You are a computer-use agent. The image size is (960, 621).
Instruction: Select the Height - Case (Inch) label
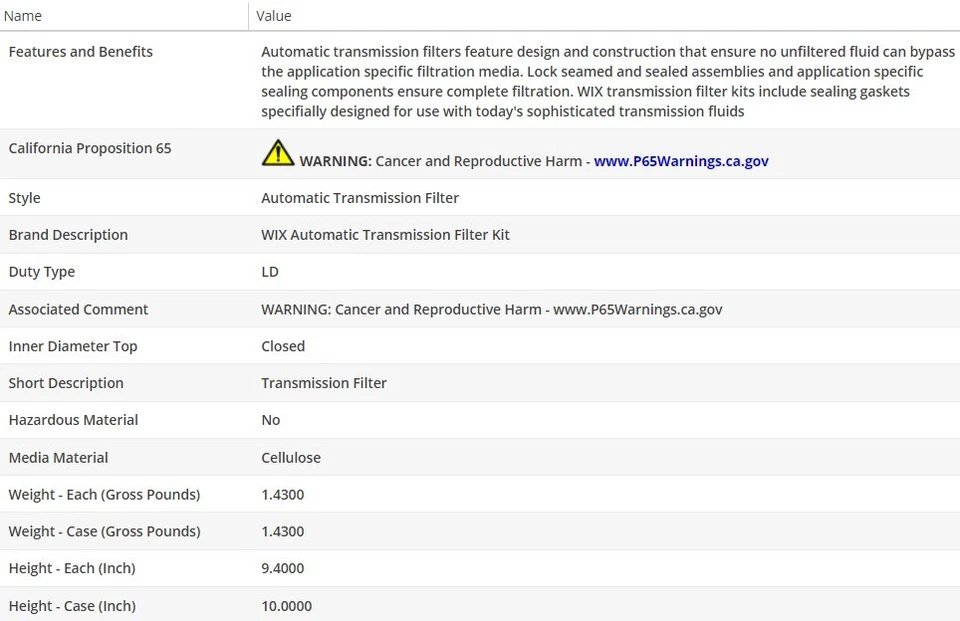72,606
